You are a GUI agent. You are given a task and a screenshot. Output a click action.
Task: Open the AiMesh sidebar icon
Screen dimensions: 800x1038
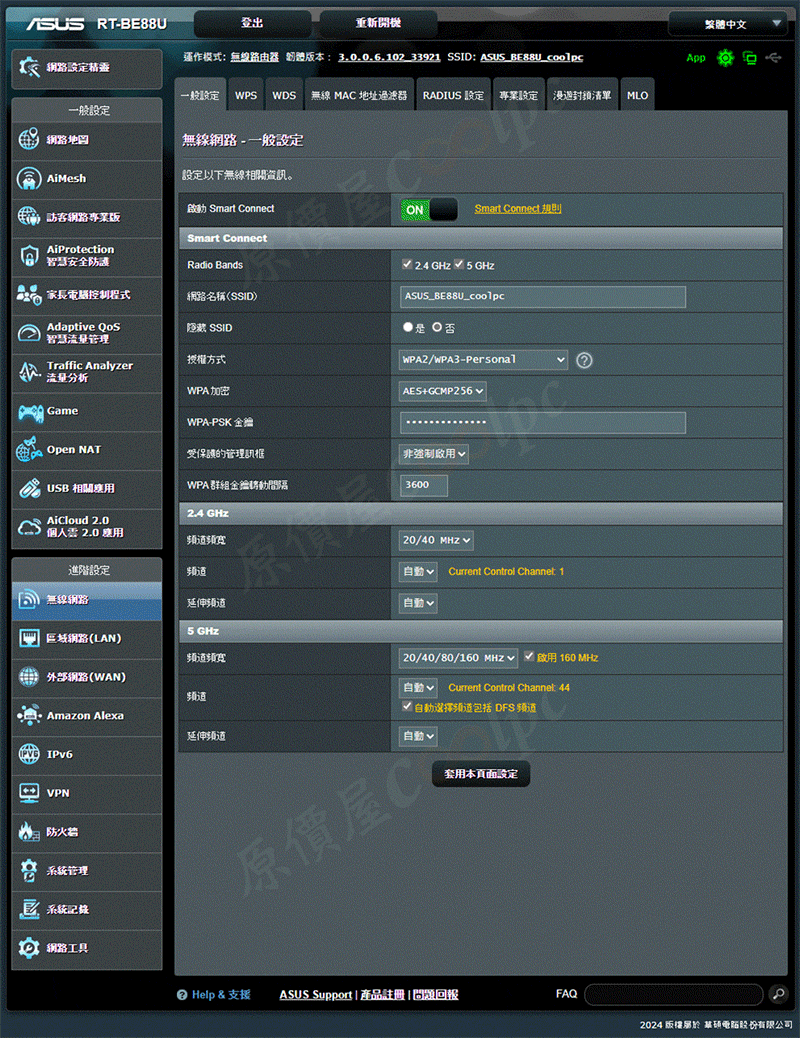point(28,178)
